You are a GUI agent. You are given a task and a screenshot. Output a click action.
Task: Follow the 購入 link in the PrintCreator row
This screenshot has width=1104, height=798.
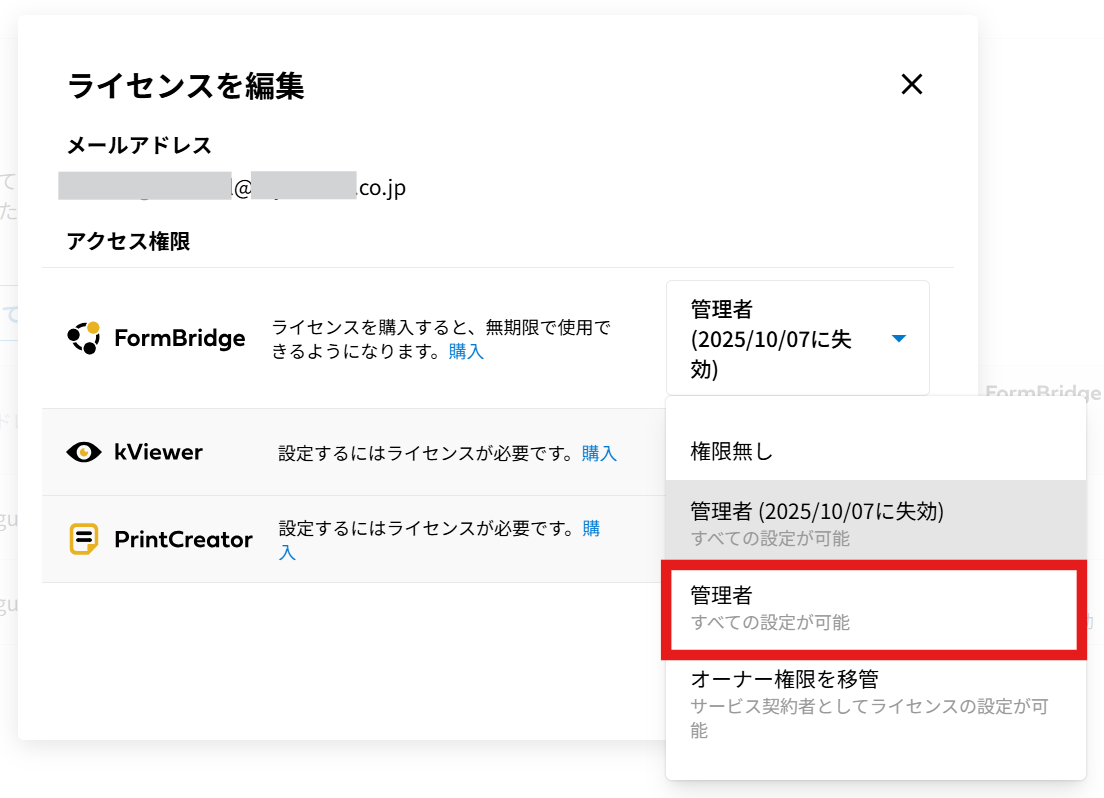591,530
